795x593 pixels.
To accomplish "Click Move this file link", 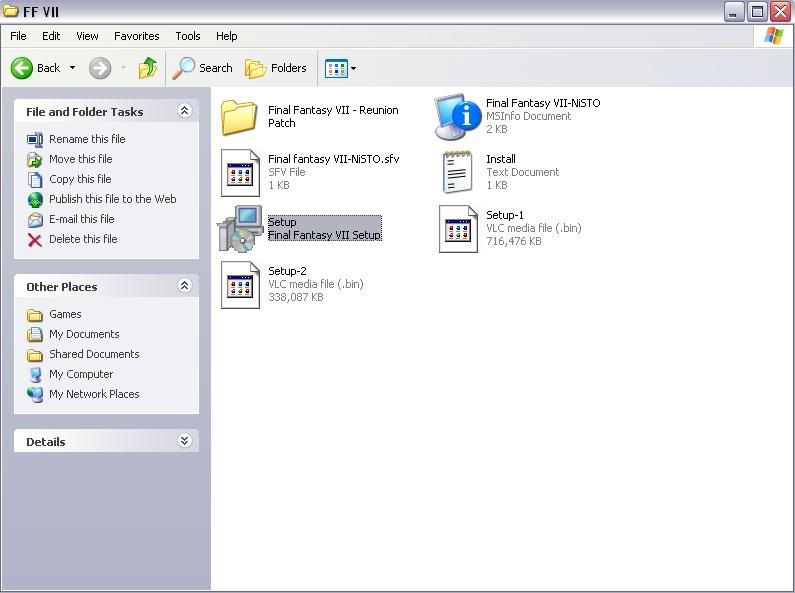I will (81, 159).
